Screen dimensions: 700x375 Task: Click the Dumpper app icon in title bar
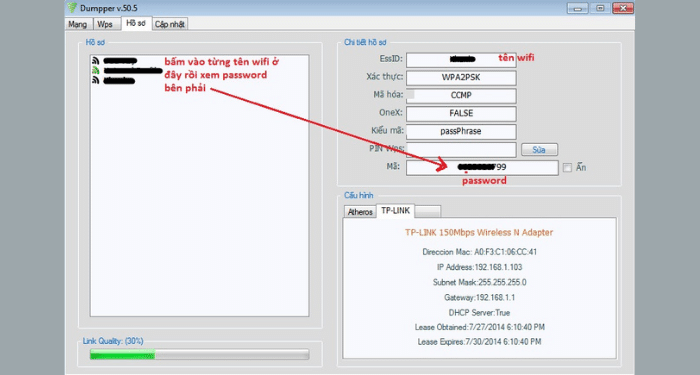[x=72, y=8]
